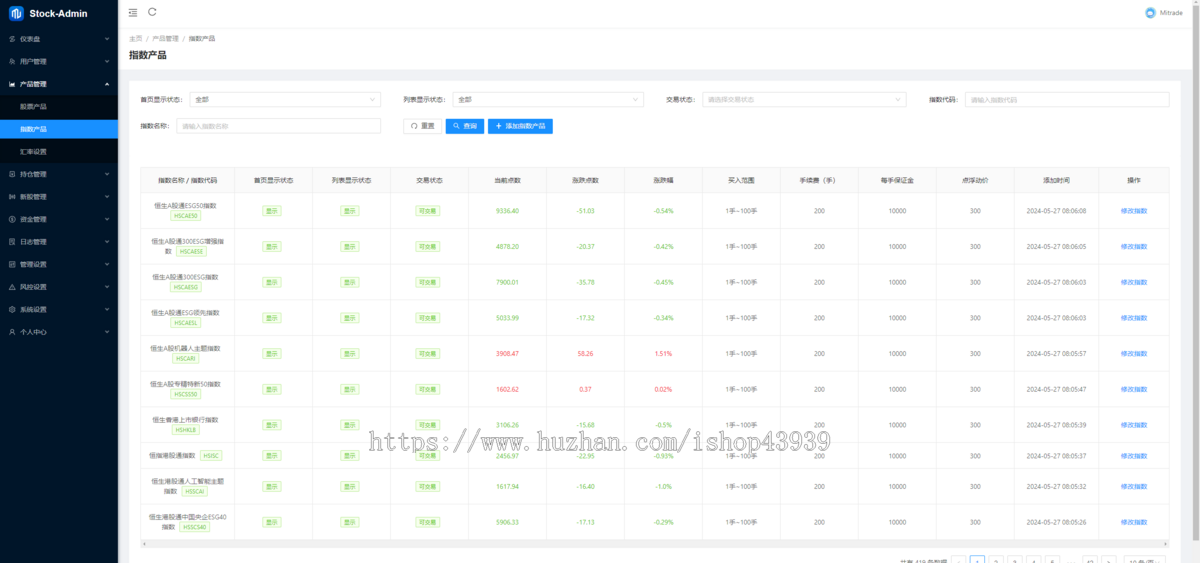1200x563 pixels.
Task: Click 修改指数 for HSHKLB row
Action: click(1134, 425)
